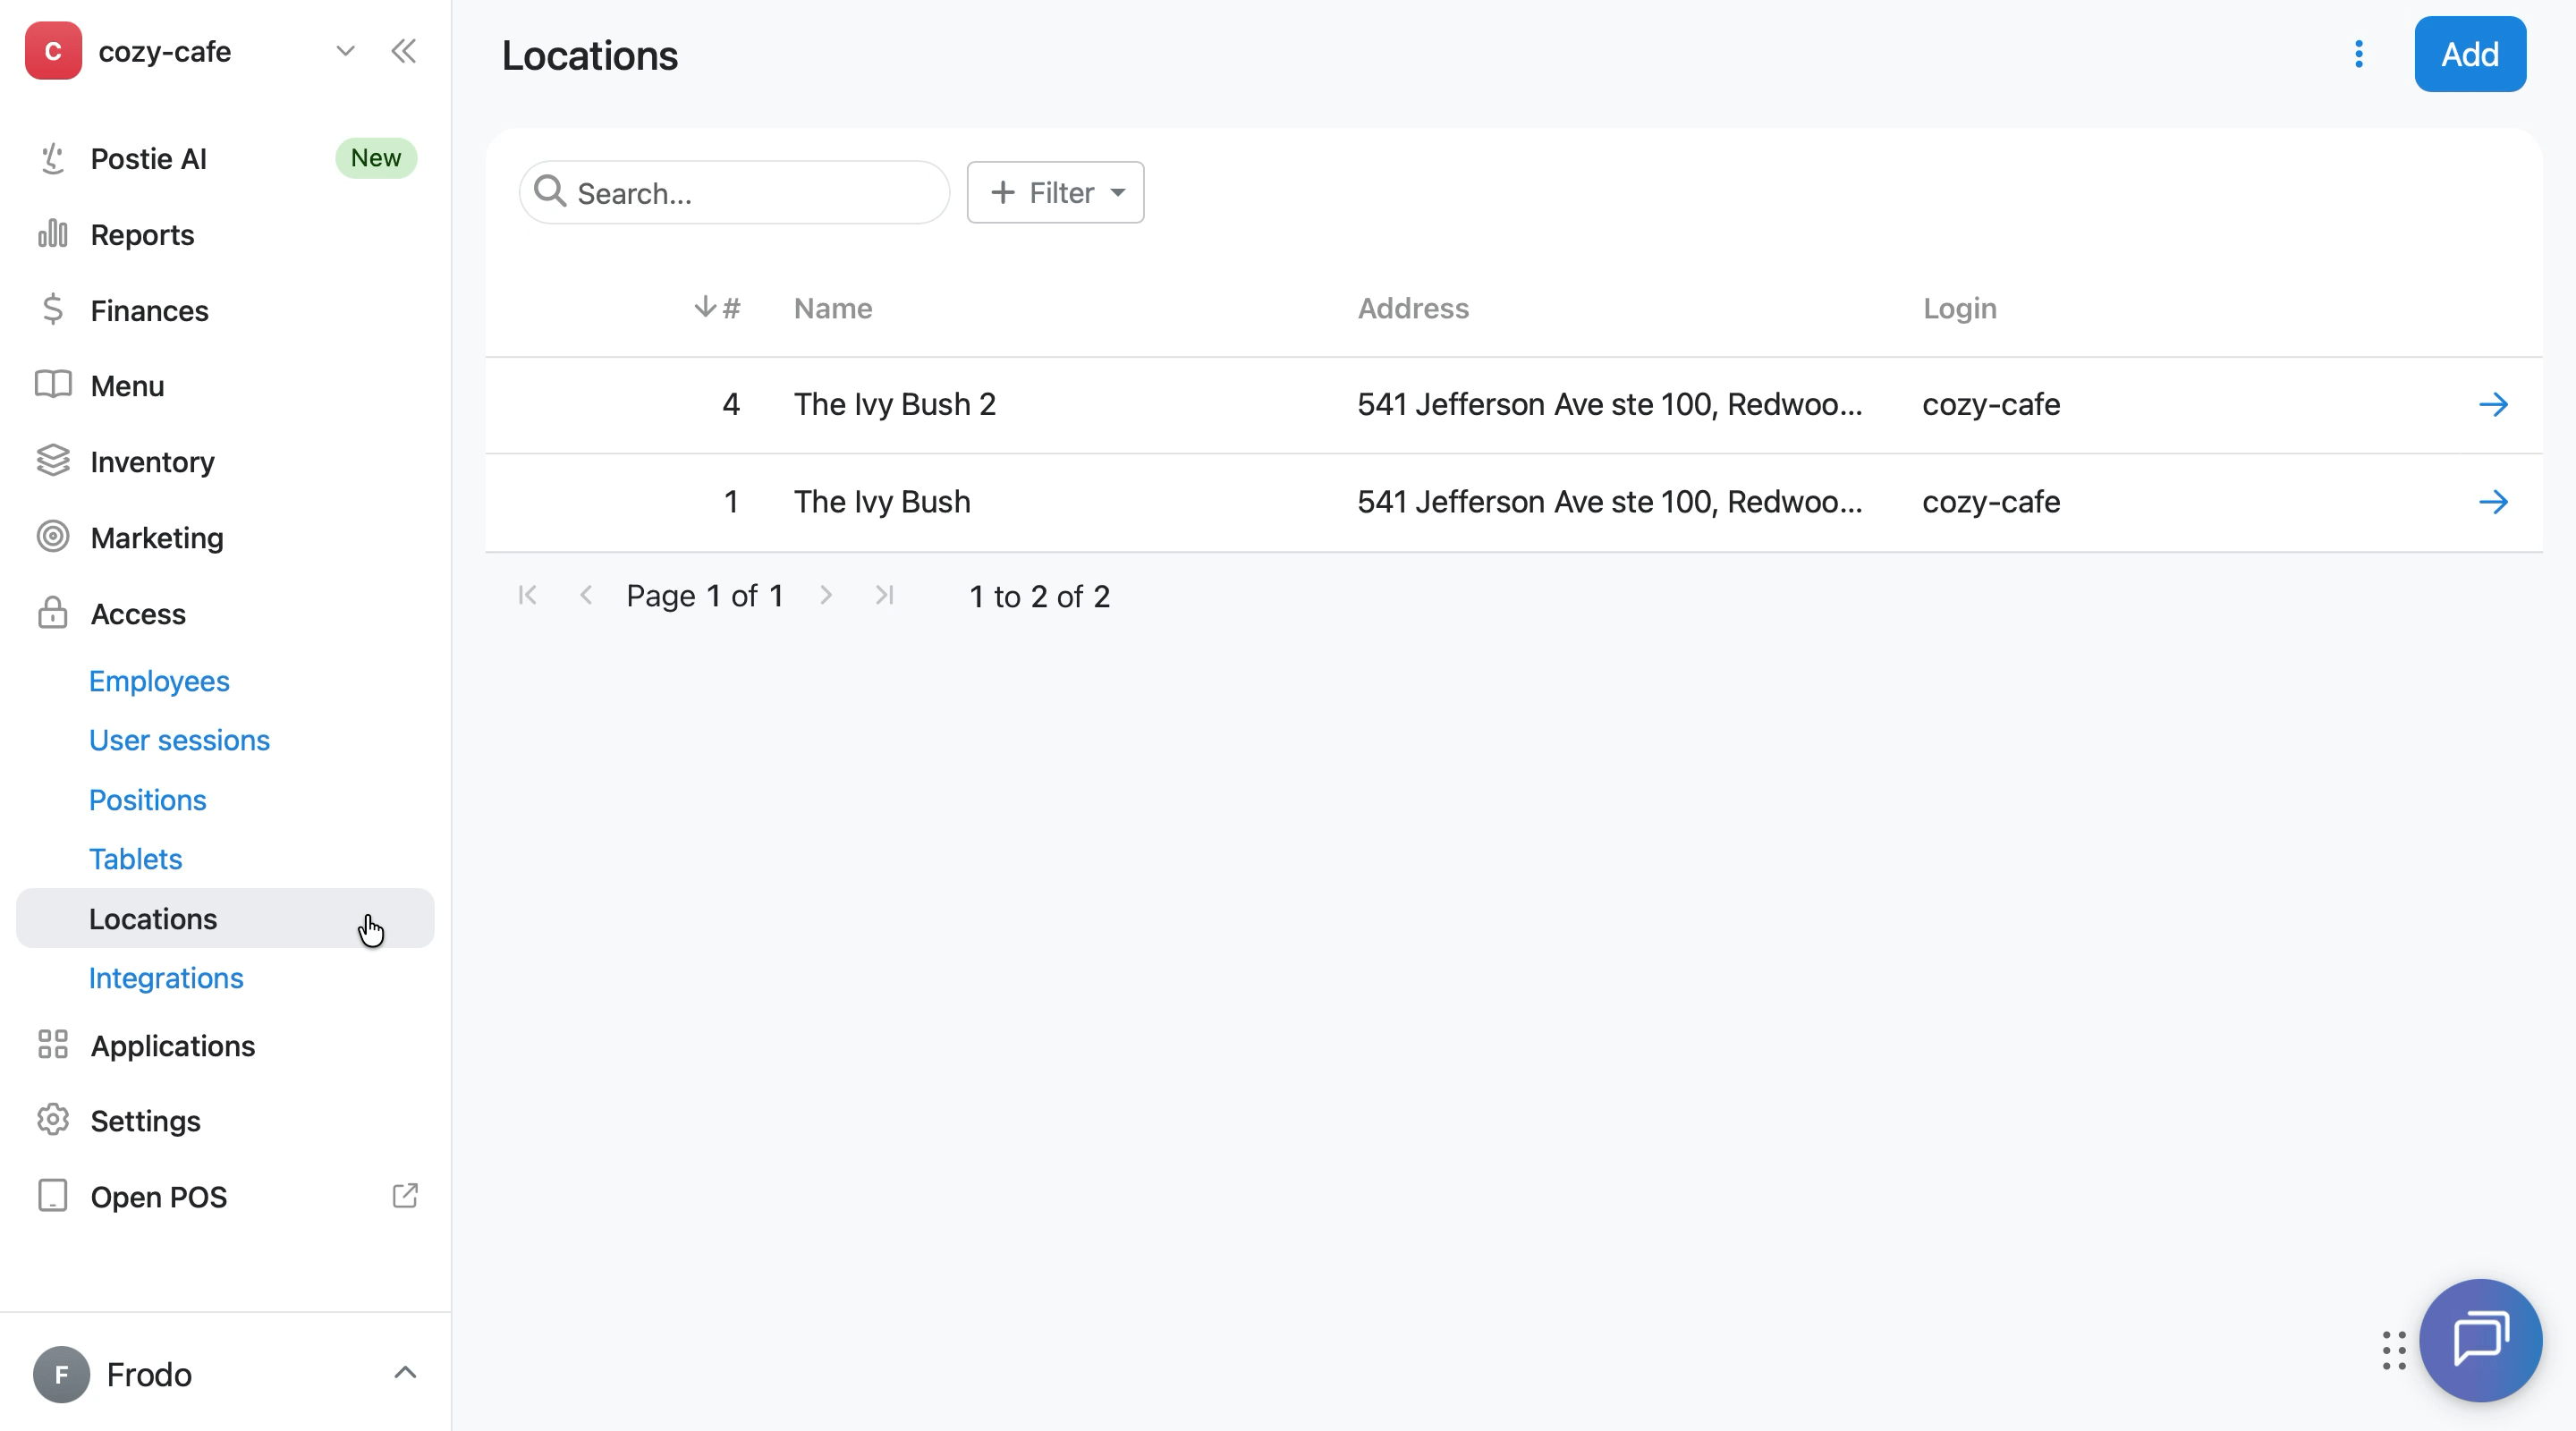The height and width of the screenshot is (1431, 2576).
Task: Click the Open POS tablet icon
Action: tap(53, 1196)
